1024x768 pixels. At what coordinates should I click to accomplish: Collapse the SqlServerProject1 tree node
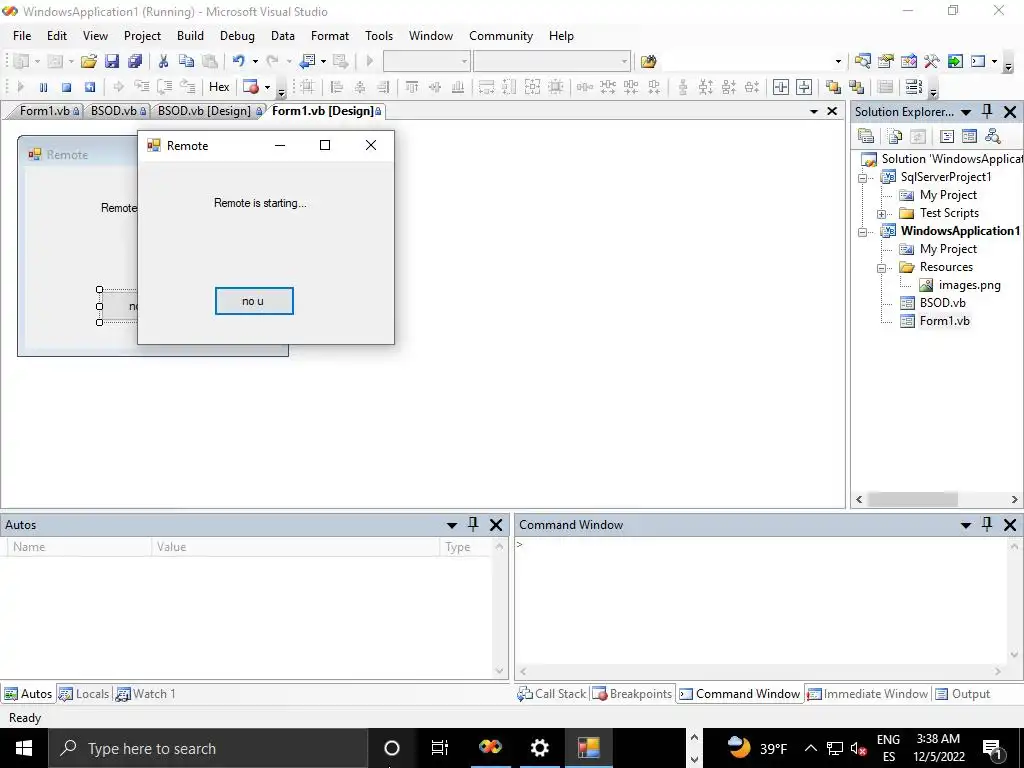click(863, 178)
